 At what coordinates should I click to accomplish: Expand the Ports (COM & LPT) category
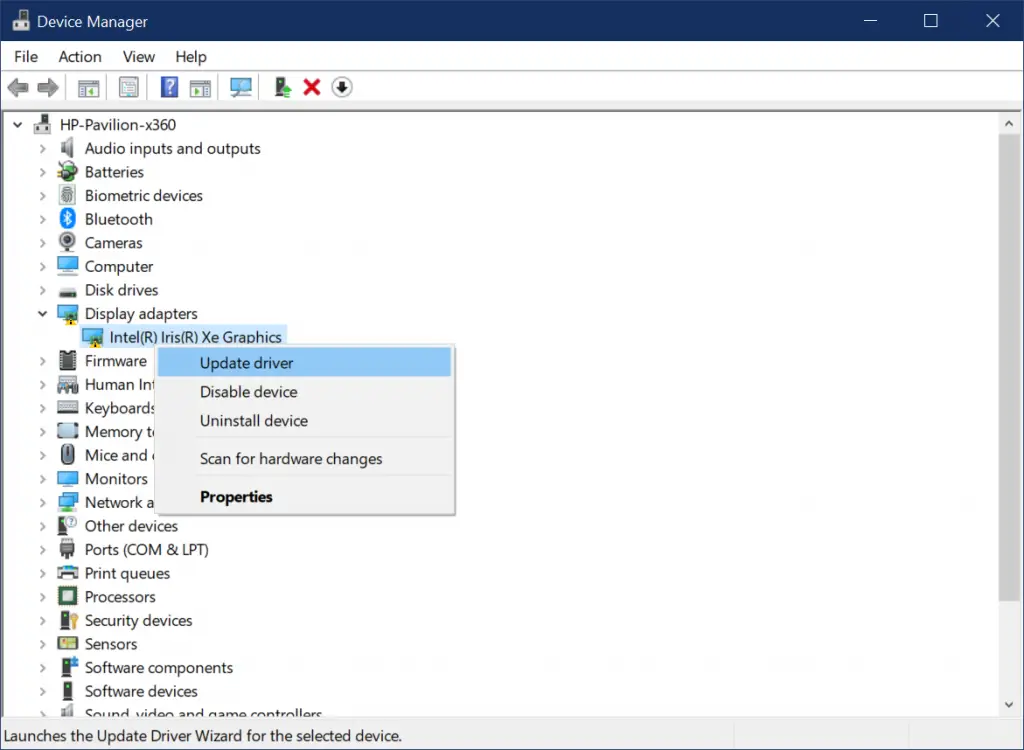(x=42, y=549)
